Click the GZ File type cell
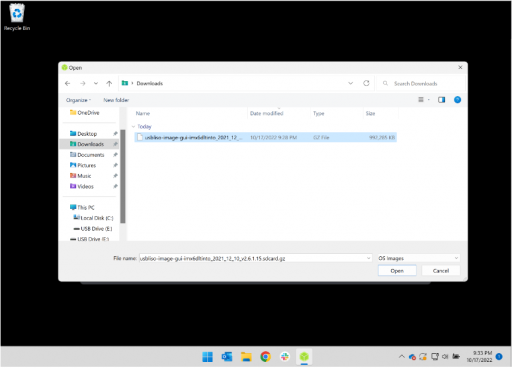The height and width of the screenshot is (368, 512). (x=321, y=137)
